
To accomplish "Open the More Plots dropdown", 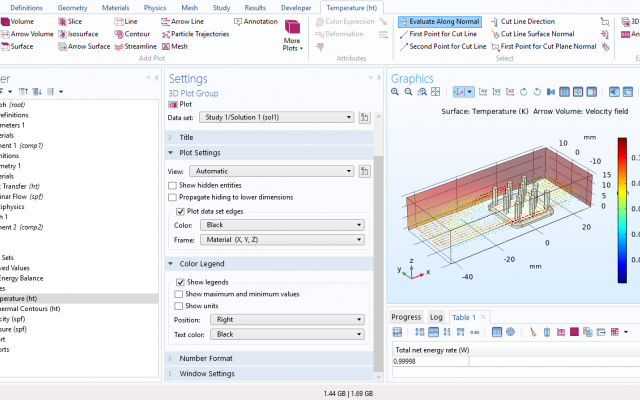I will click(x=292, y=36).
